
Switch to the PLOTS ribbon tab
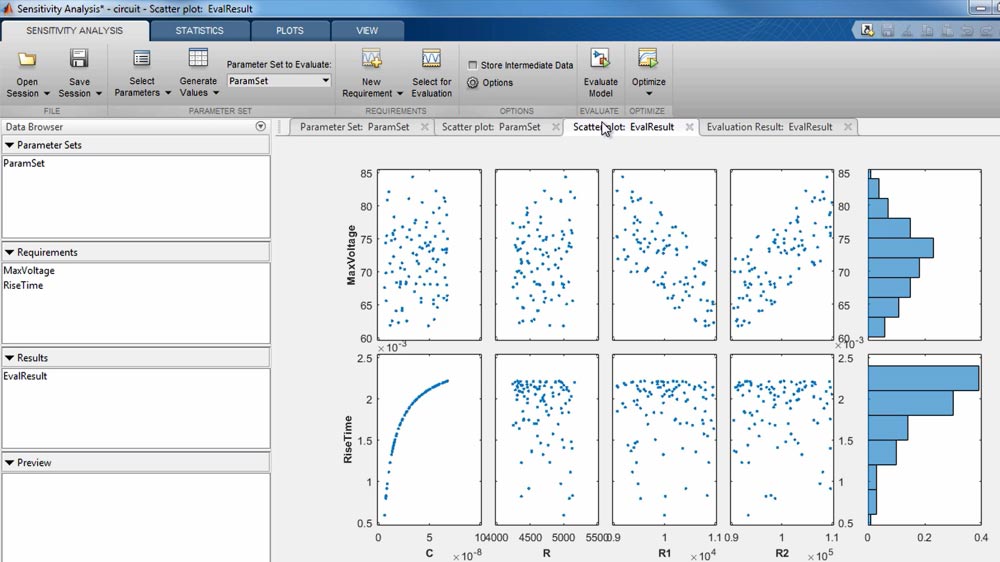click(x=289, y=31)
